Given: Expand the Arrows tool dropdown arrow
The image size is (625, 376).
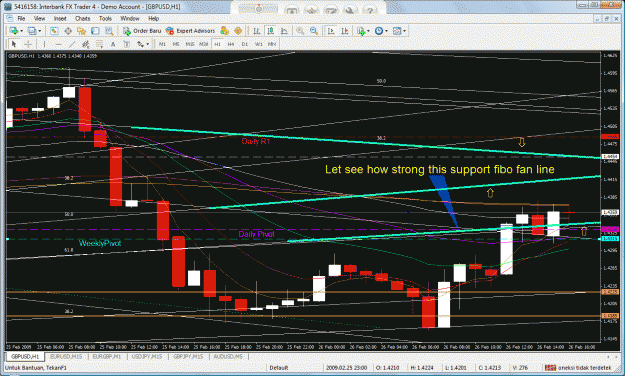Looking at the screenshot, I should pos(147,44).
